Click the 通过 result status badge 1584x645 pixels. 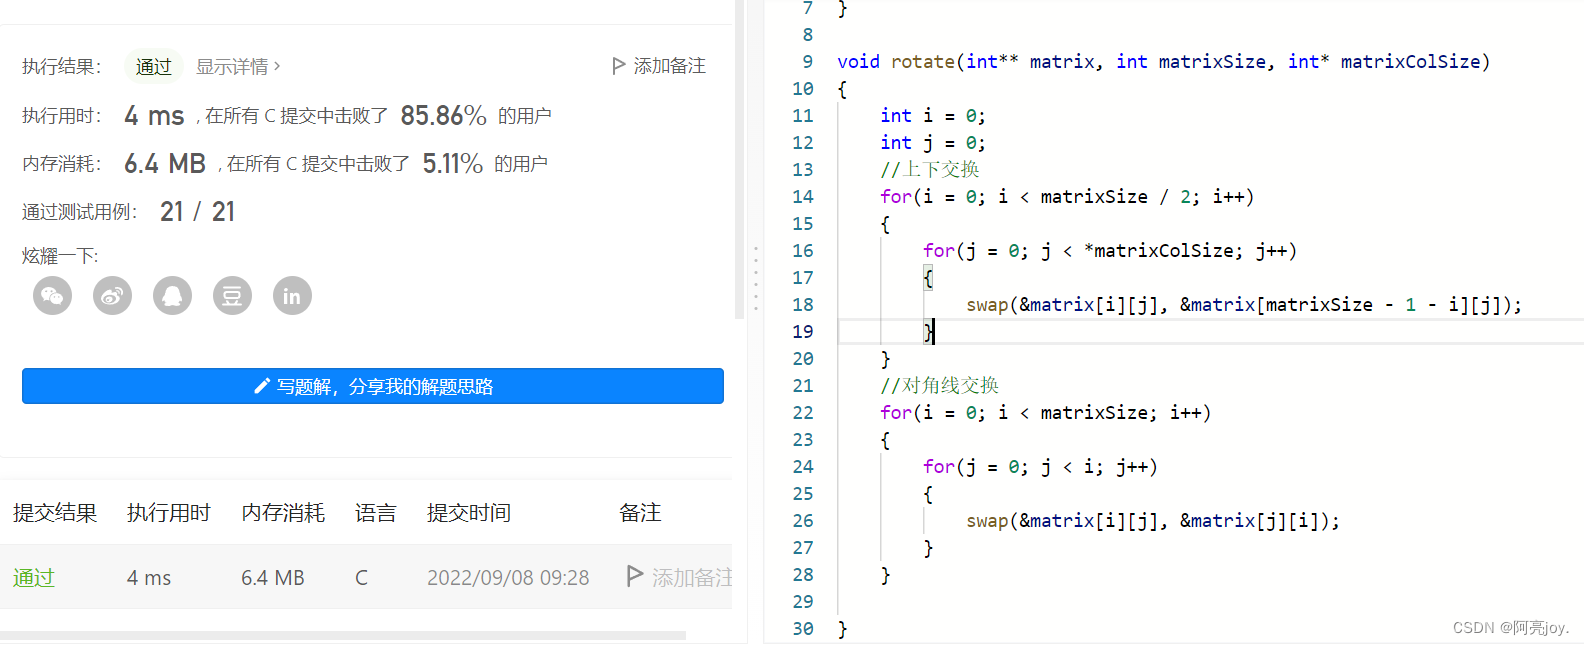154,66
